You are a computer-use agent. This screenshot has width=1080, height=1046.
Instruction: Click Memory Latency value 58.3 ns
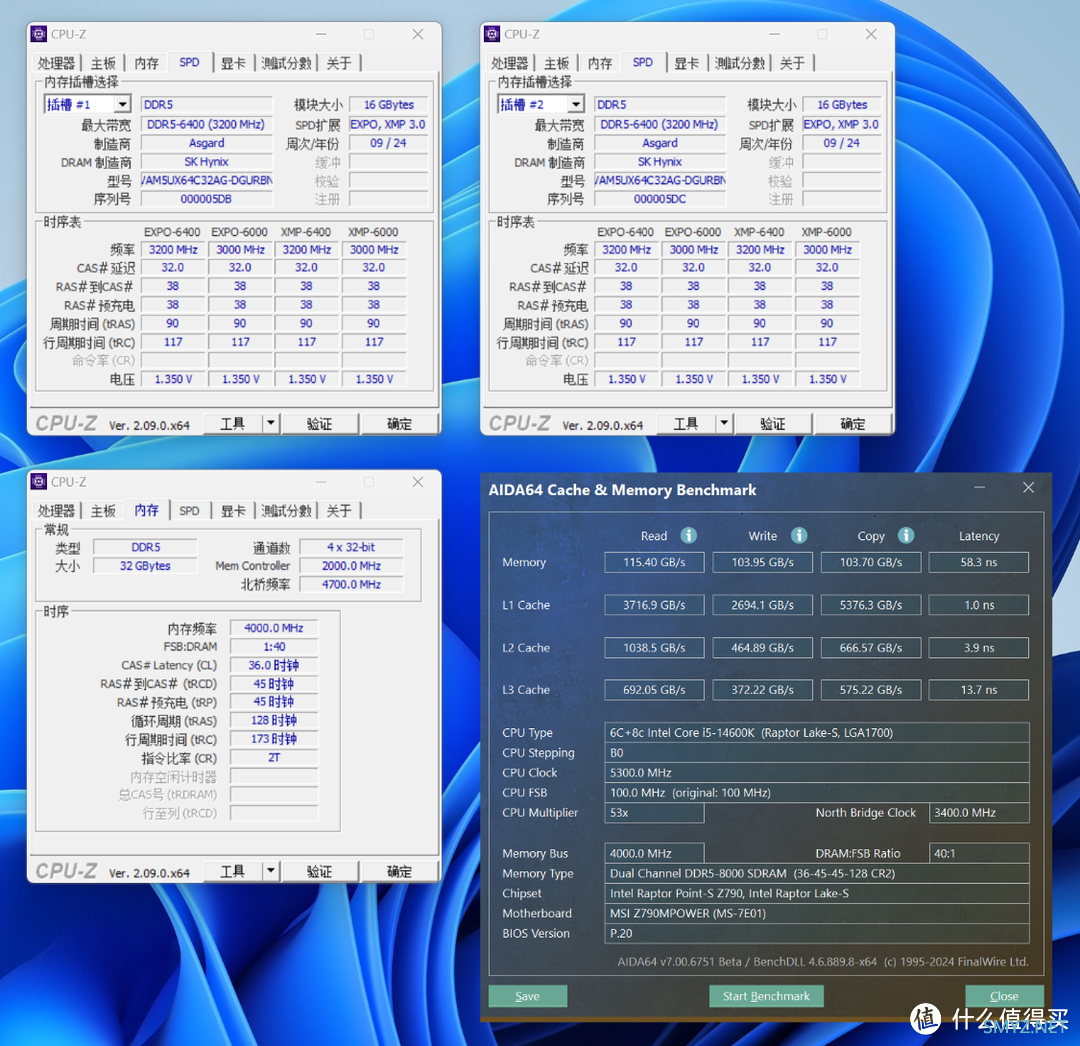tap(979, 562)
